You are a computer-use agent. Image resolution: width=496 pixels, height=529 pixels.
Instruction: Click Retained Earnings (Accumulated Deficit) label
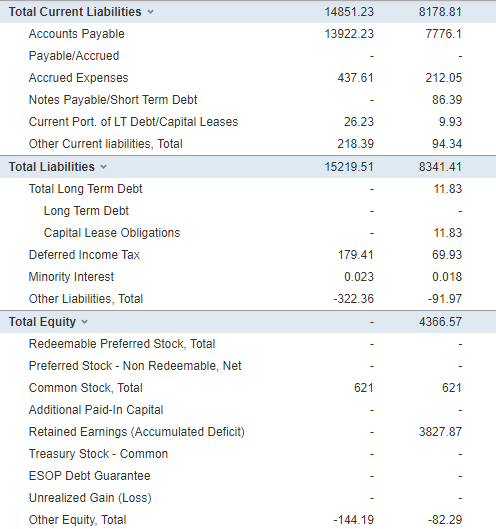point(137,432)
